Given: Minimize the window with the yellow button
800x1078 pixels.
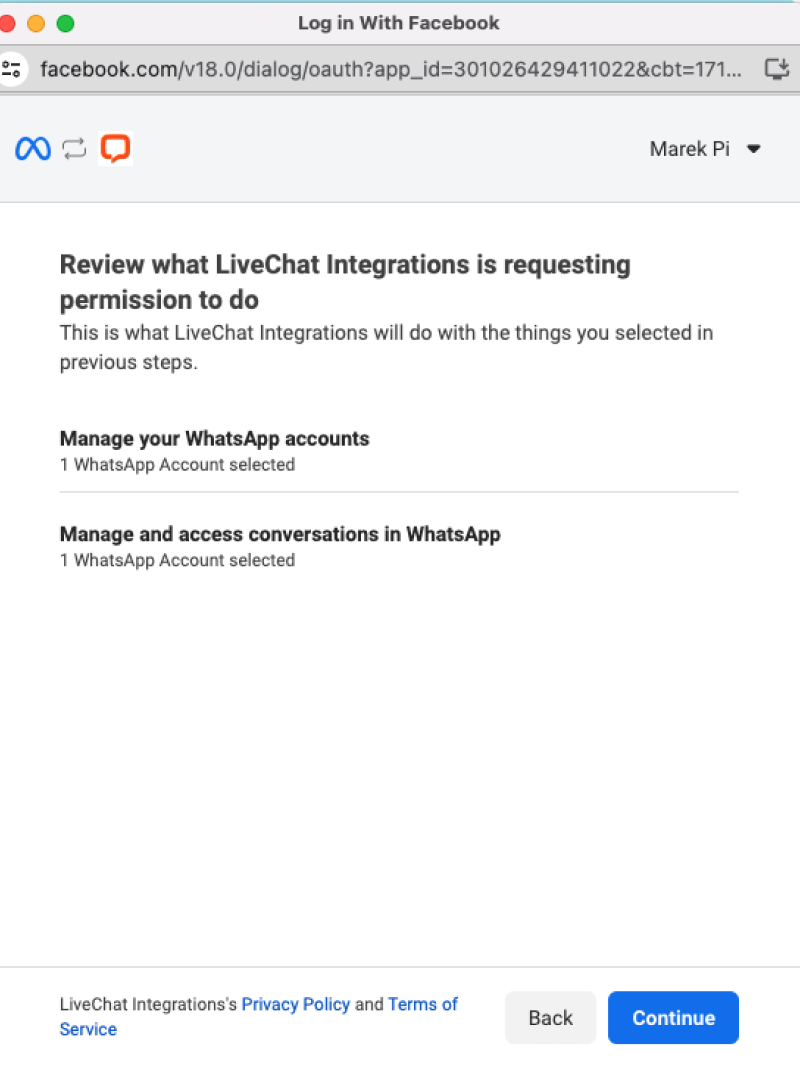Looking at the screenshot, I should 36,24.
